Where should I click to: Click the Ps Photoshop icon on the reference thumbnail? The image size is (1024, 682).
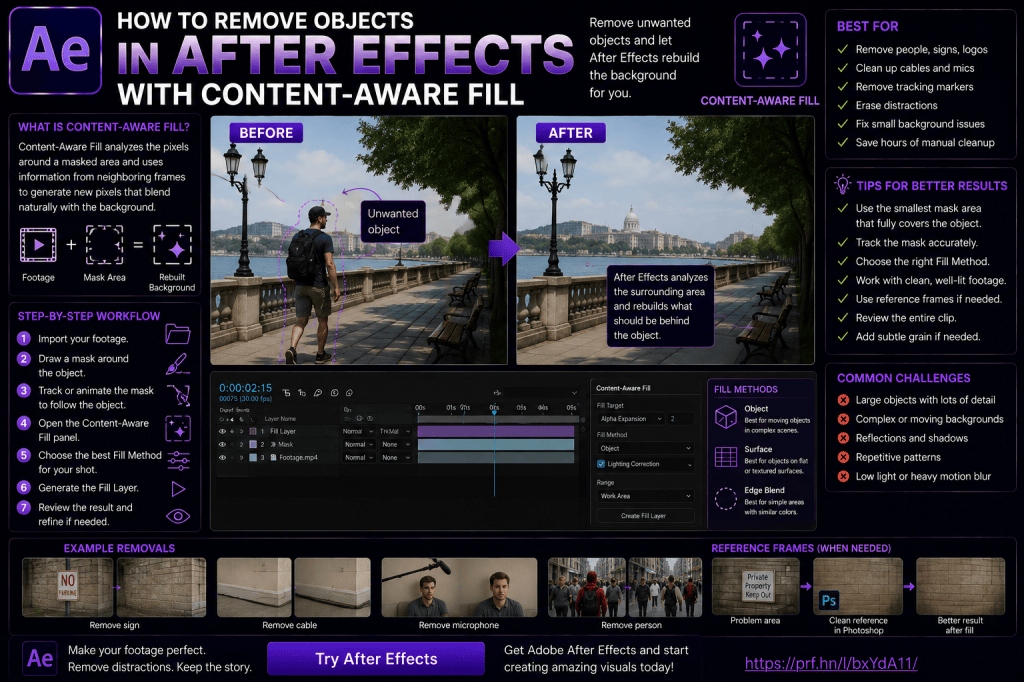[x=829, y=600]
